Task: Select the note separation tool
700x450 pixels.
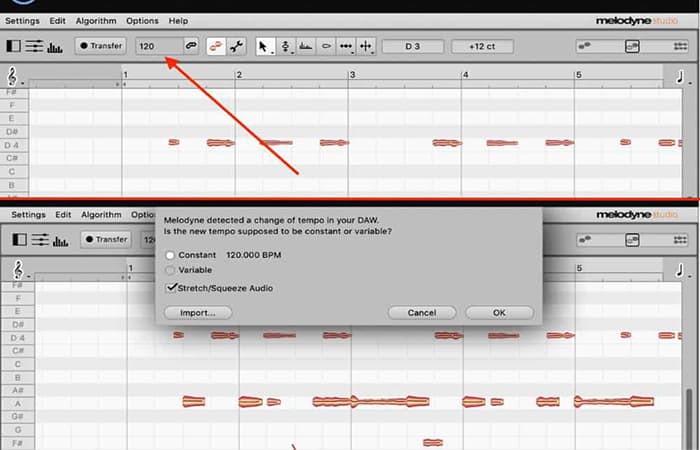Action: coord(365,46)
